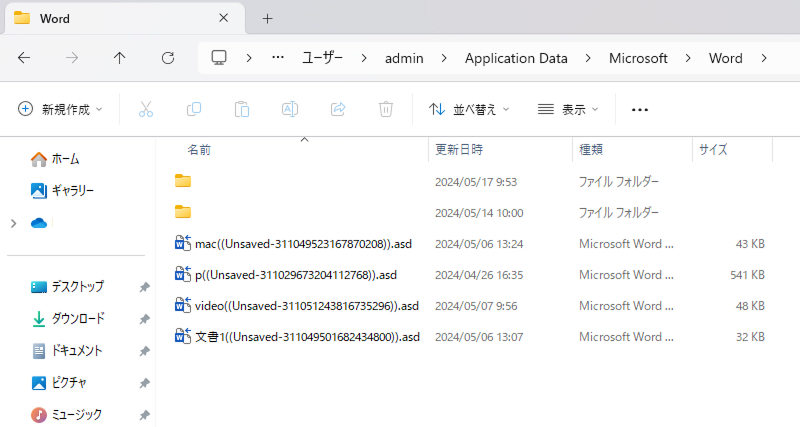
Task: Click the pin icon beside ドキュメント
Action: [x=144, y=351]
